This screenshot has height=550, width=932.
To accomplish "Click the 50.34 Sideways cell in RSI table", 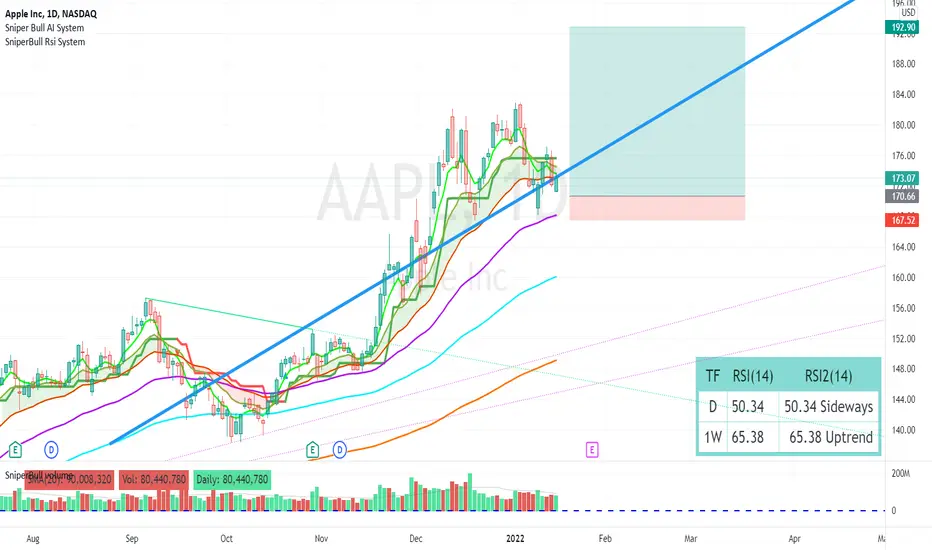I will tap(829, 407).
